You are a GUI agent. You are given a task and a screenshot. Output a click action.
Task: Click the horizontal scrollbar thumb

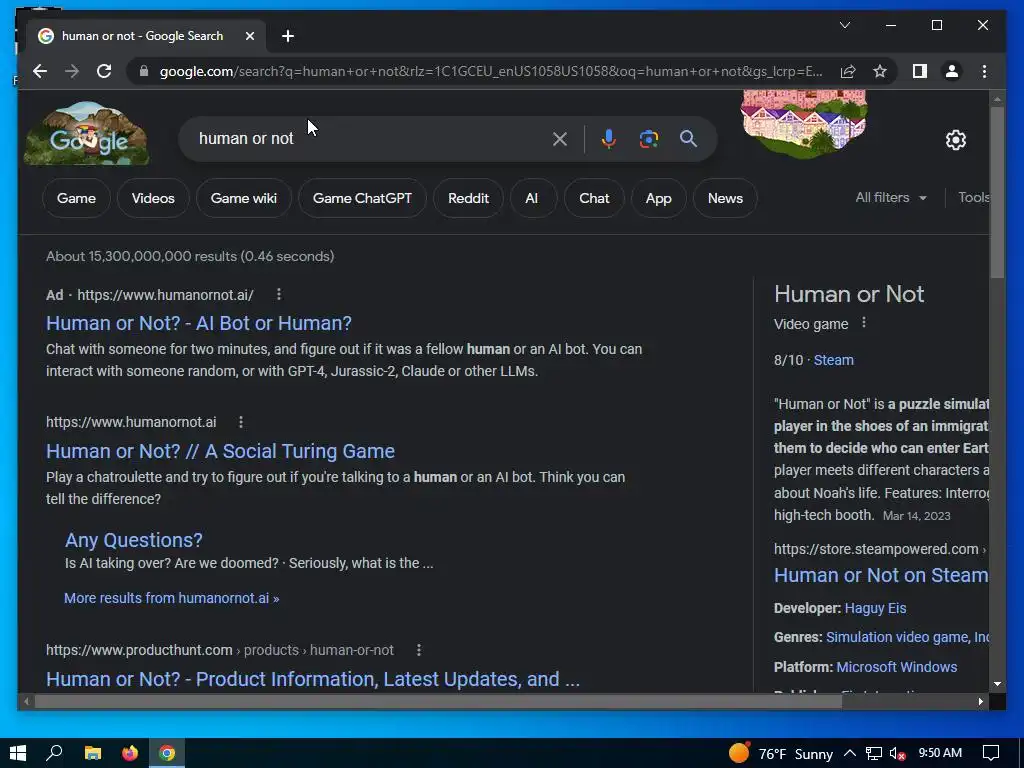pos(438,701)
